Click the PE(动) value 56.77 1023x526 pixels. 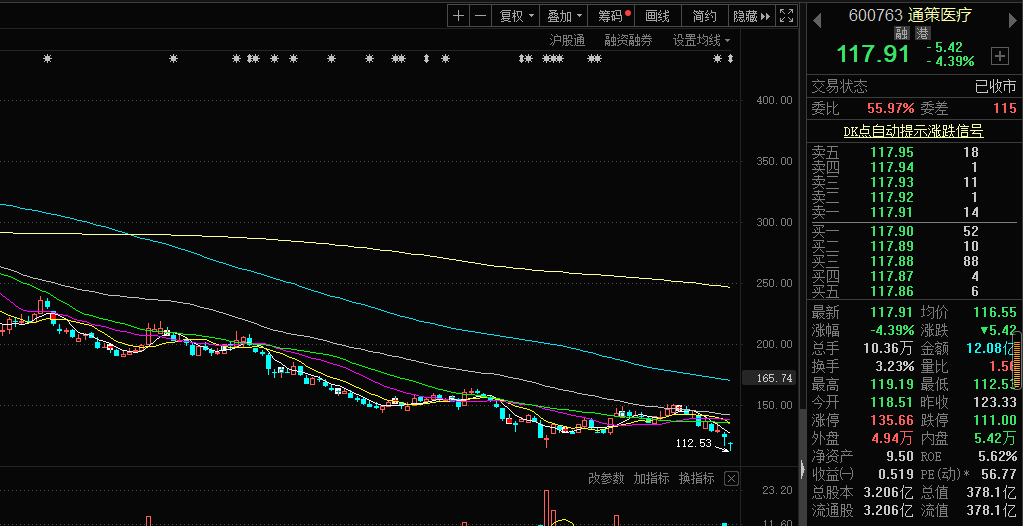point(1000,474)
